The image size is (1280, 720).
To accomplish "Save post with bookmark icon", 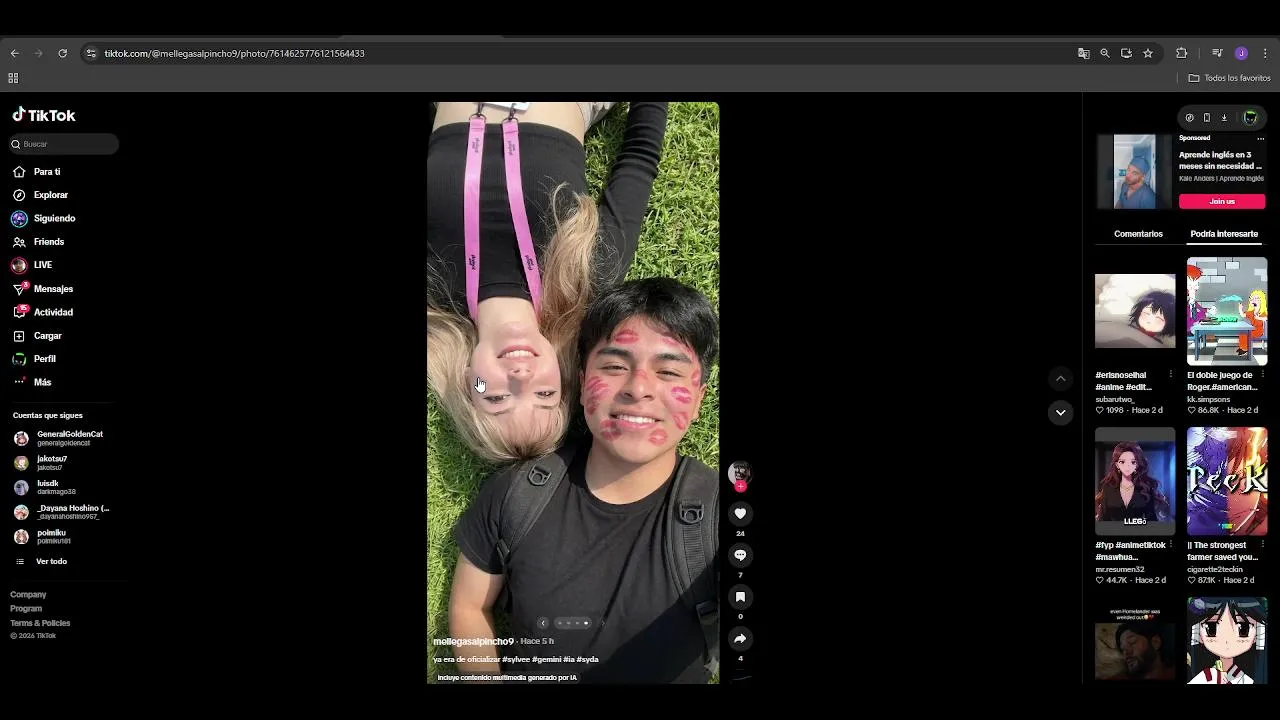I will (740, 597).
